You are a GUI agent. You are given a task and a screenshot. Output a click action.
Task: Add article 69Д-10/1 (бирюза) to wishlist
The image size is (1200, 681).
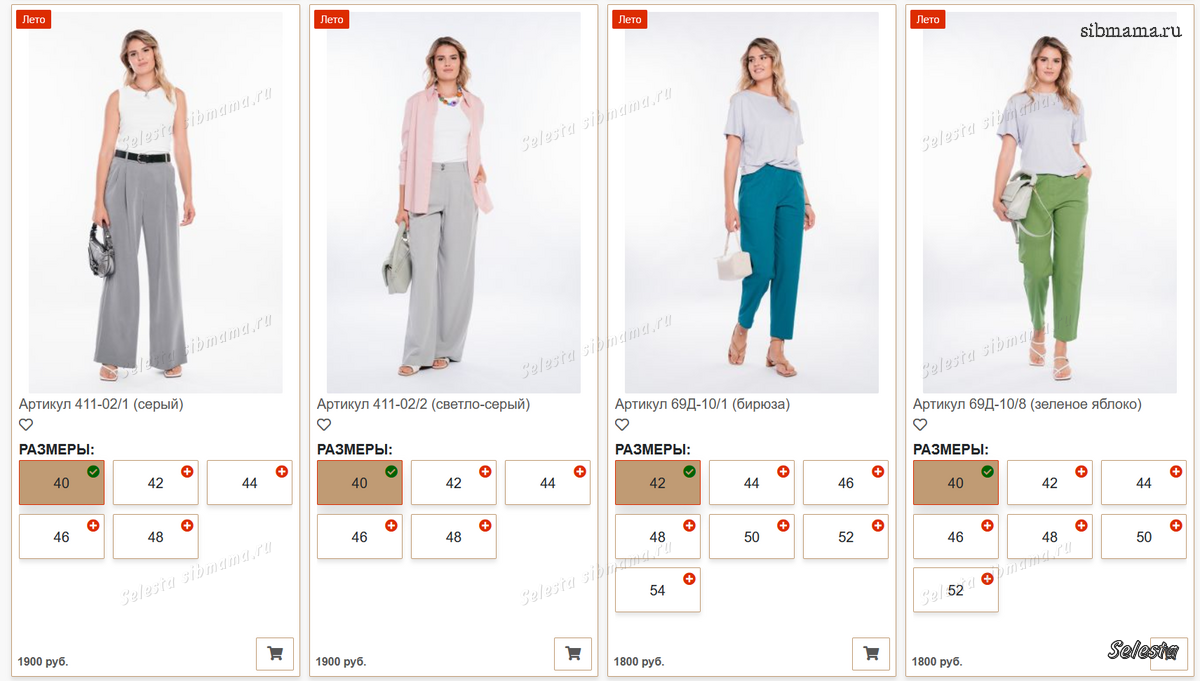click(x=622, y=425)
